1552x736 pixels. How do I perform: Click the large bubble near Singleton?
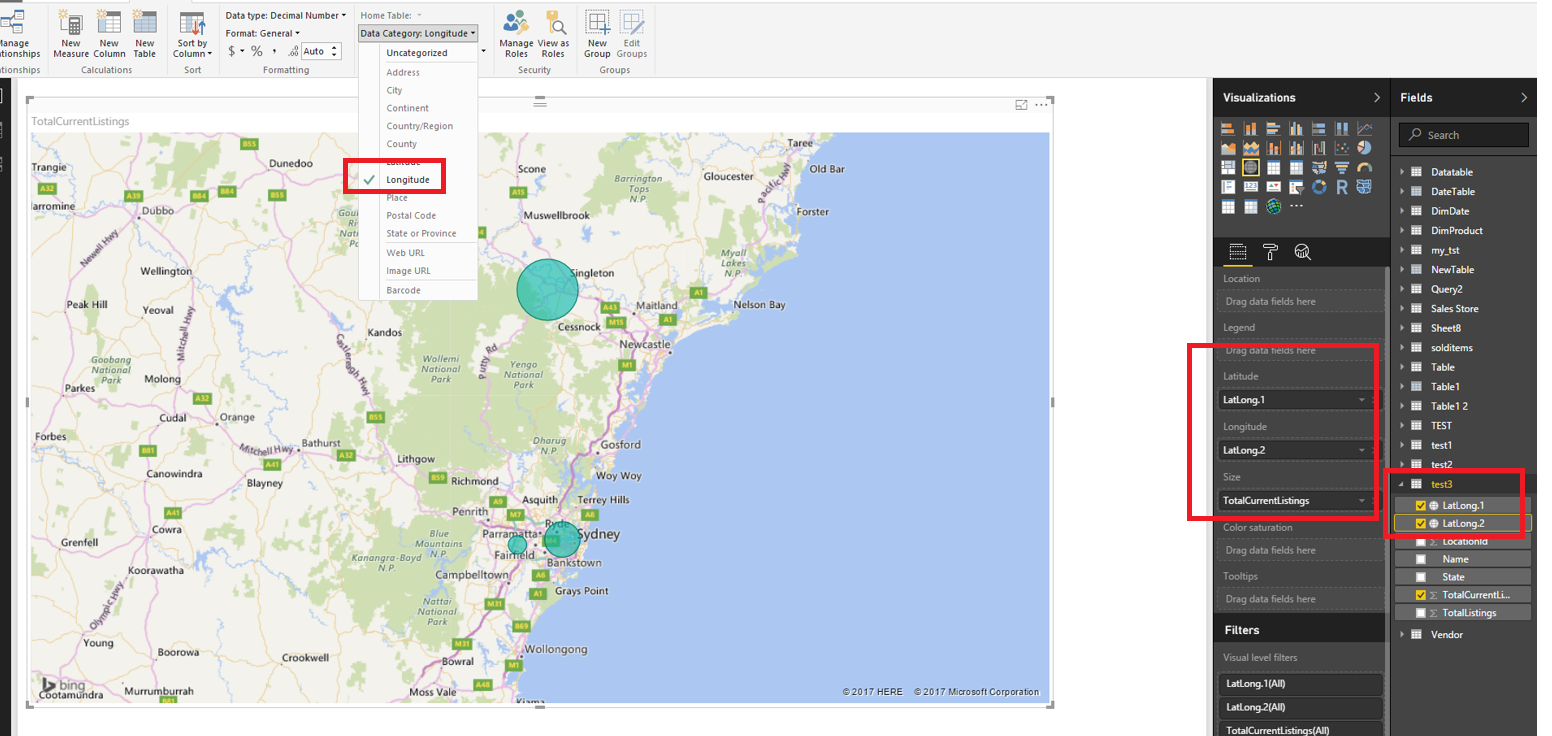pyautogui.click(x=547, y=289)
